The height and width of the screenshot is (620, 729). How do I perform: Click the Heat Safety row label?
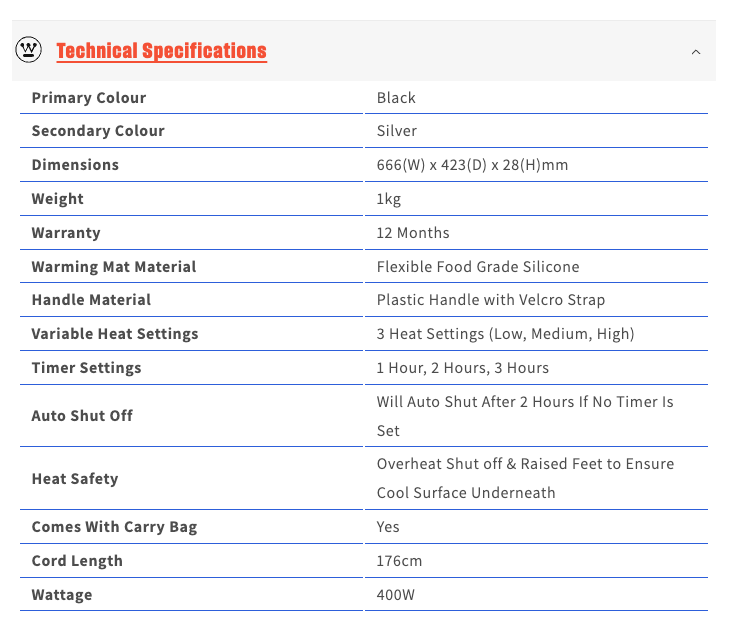point(75,479)
